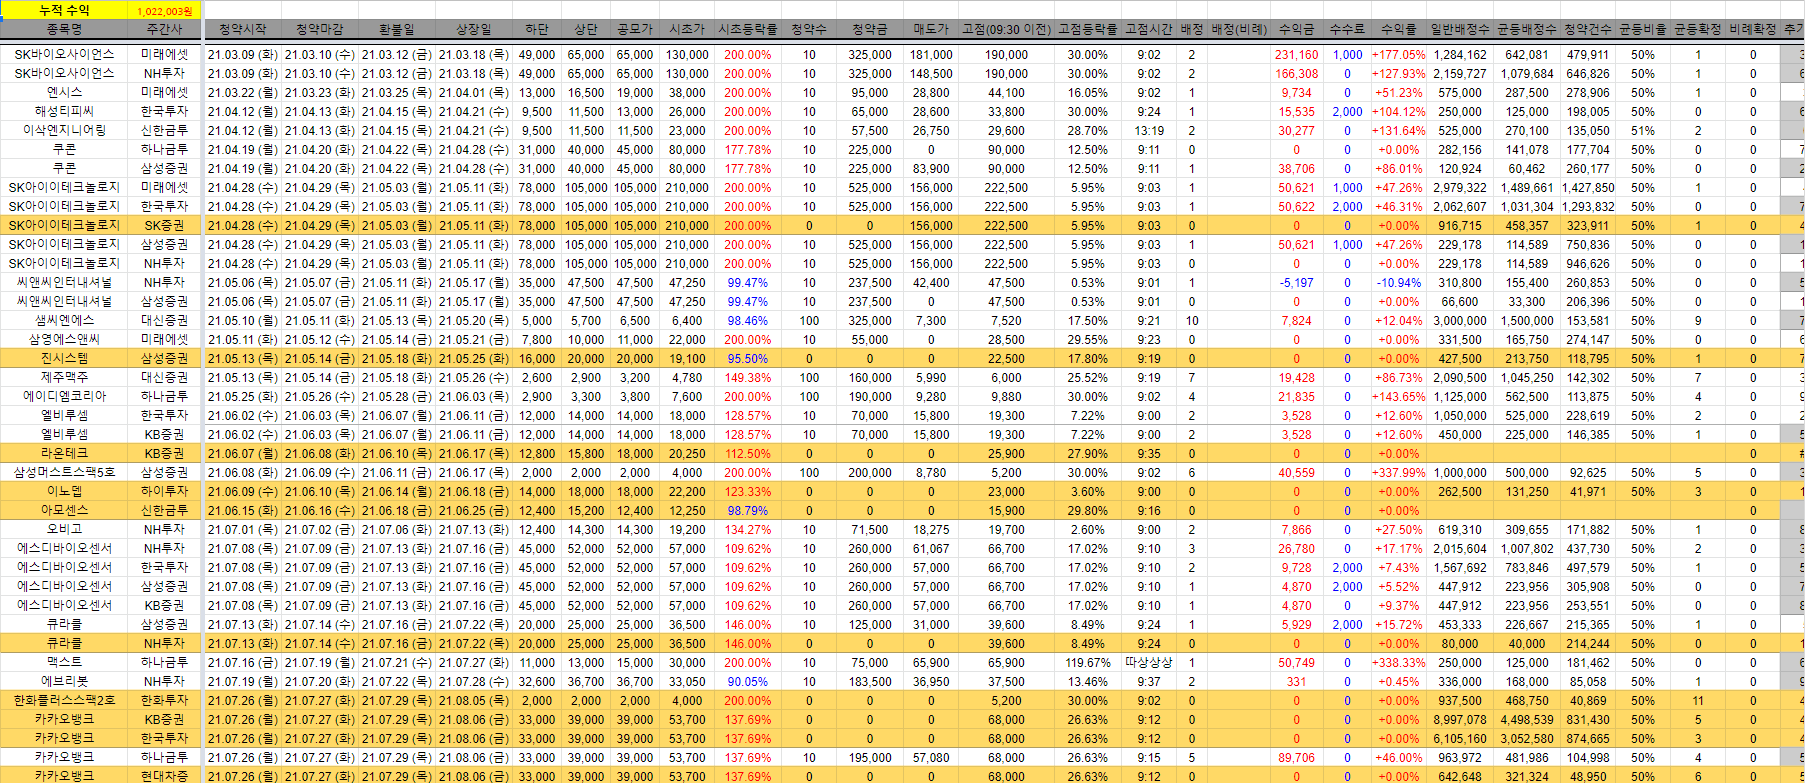Click the highlighted 이노뎁 name cell
The image size is (1805, 783).
coord(65,491)
